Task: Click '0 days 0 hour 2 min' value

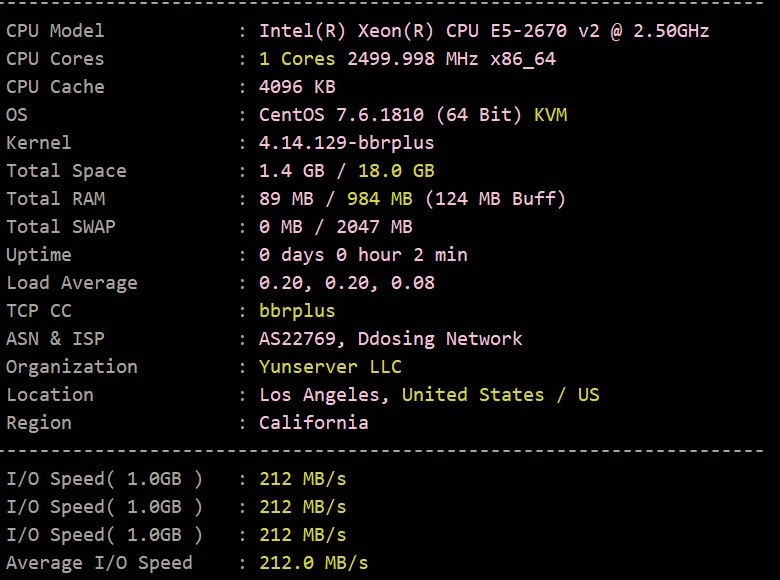Action: [x=363, y=255]
